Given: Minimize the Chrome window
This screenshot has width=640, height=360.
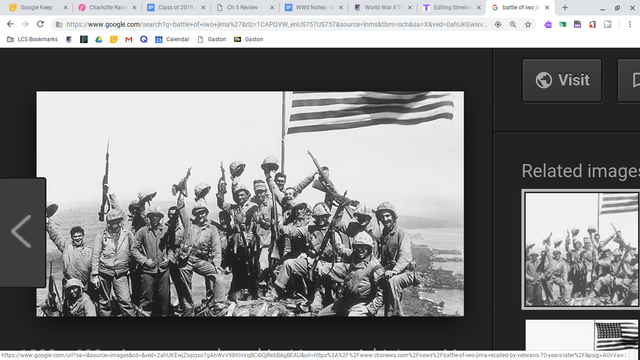Looking at the screenshot, I should (602, 8).
